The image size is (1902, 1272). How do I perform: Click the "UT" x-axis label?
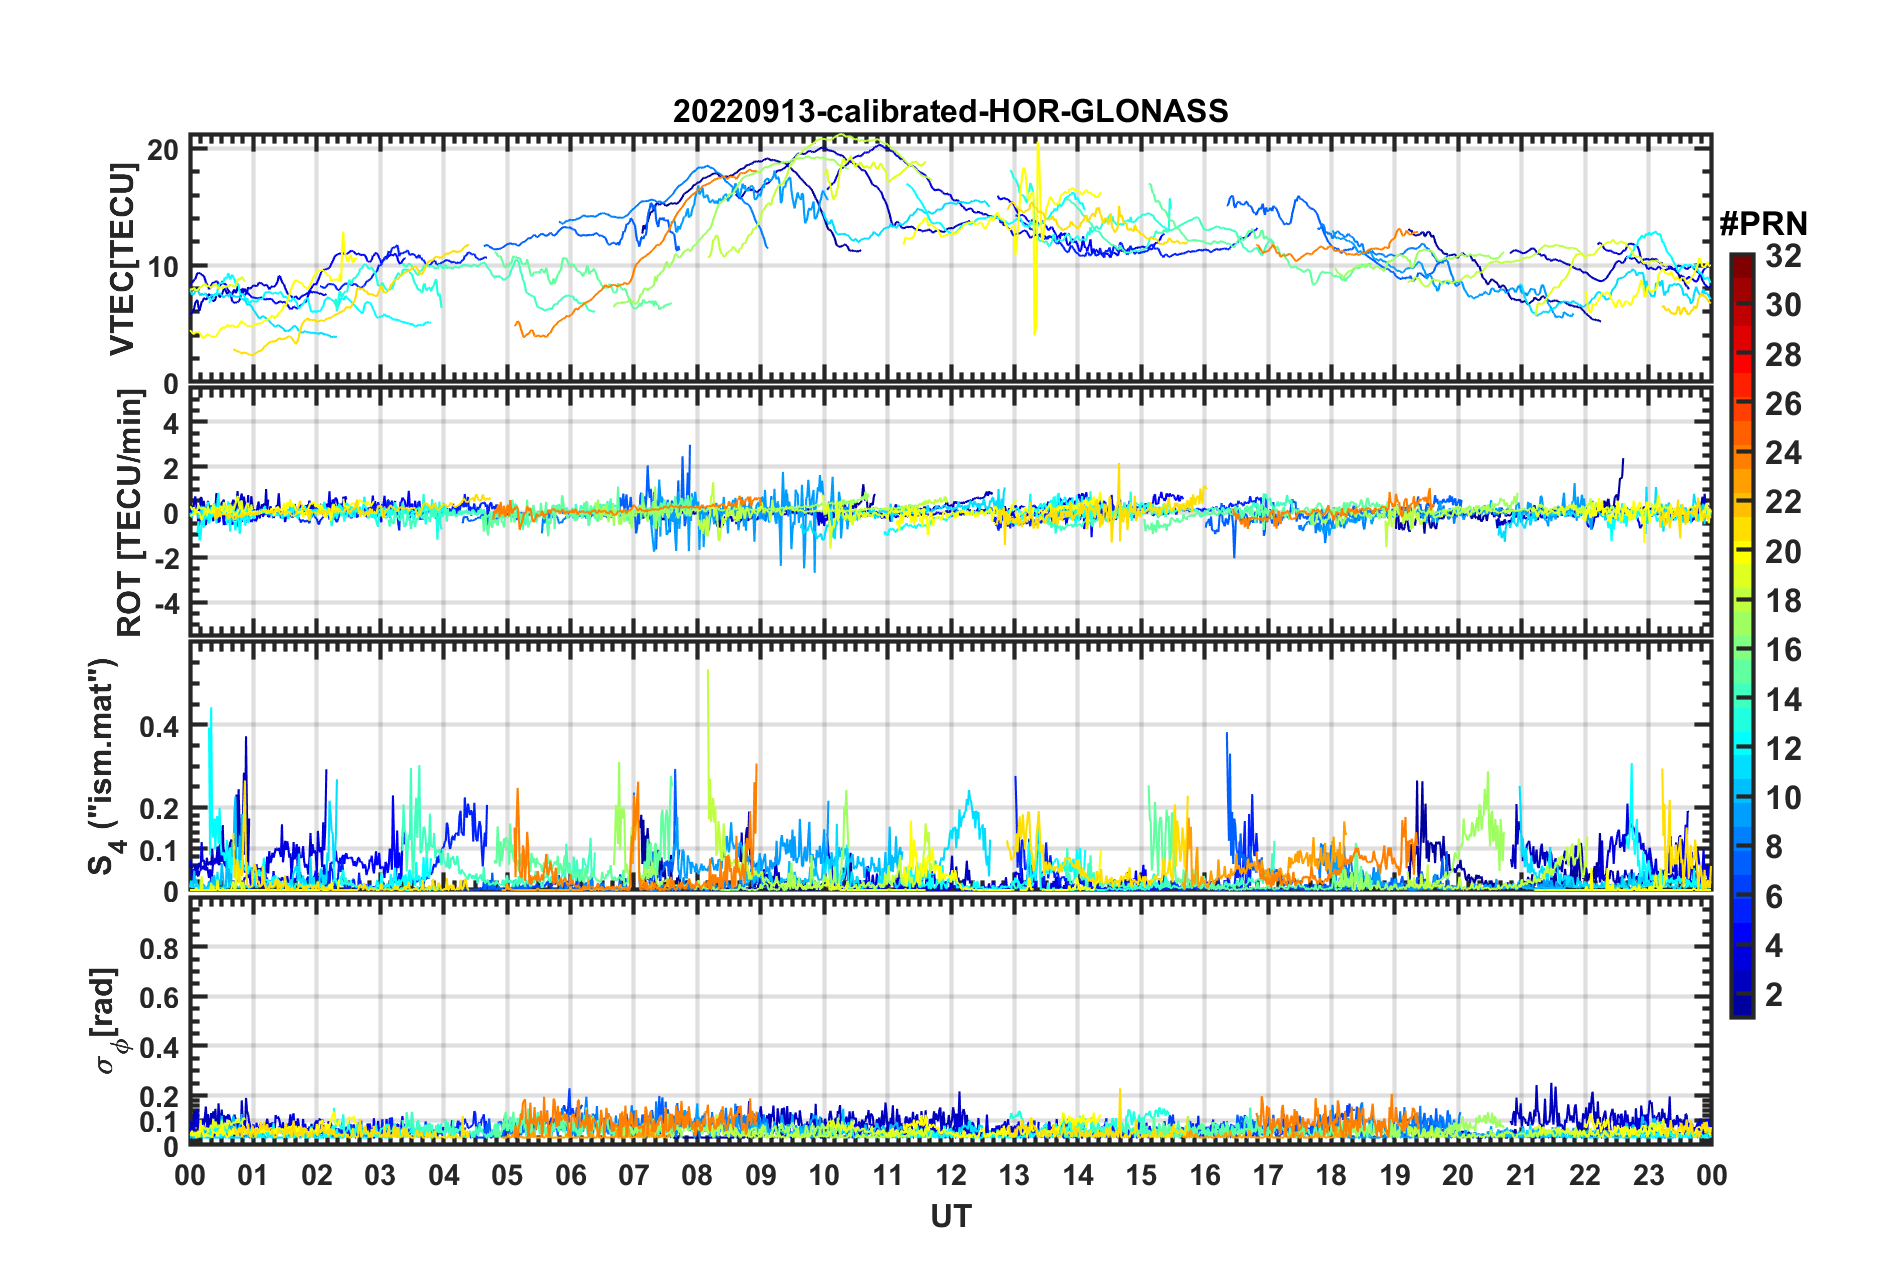coord(950,1216)
